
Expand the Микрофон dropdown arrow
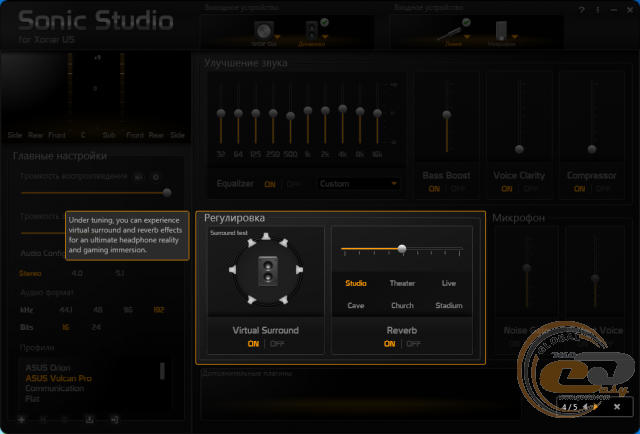tap(515, 37)
